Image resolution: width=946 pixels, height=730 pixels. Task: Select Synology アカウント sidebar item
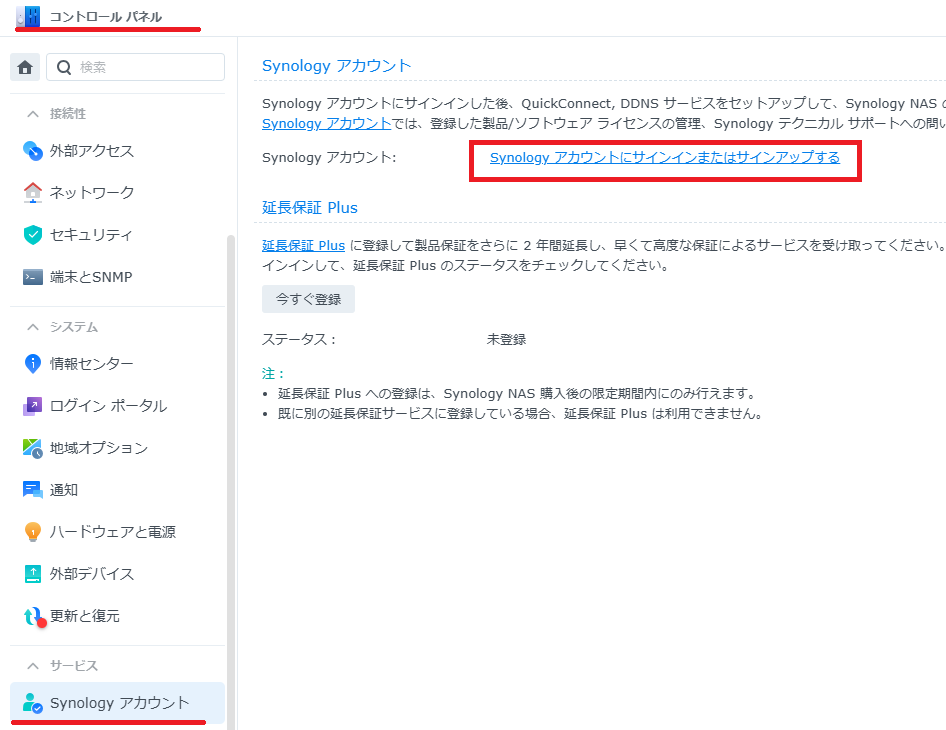tap(119, 703)
